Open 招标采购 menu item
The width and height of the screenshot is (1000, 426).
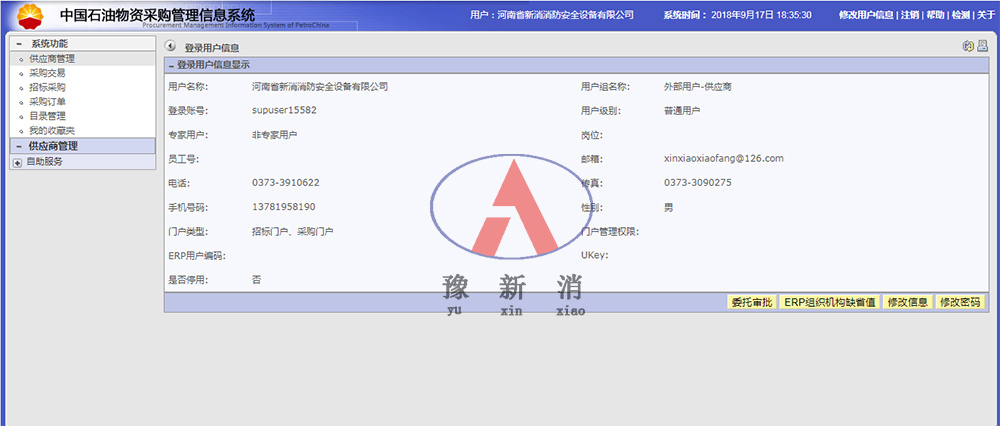pyautogui.click(x=47, y=87)
